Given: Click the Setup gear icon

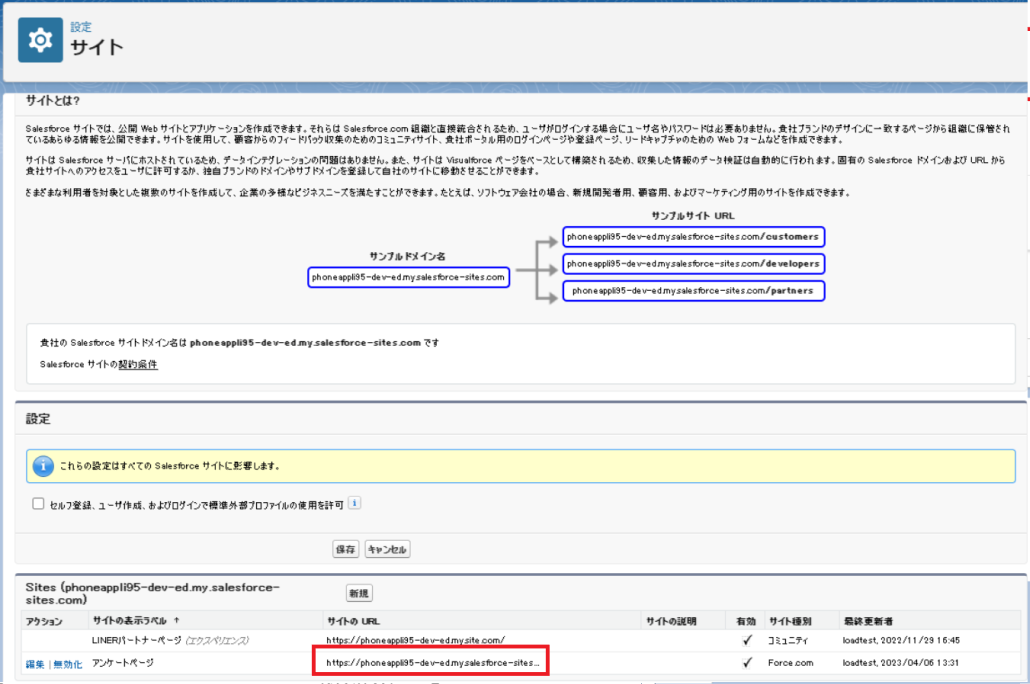Looking at the screenshot, I should pyautogui.click(x=40, y=40).
